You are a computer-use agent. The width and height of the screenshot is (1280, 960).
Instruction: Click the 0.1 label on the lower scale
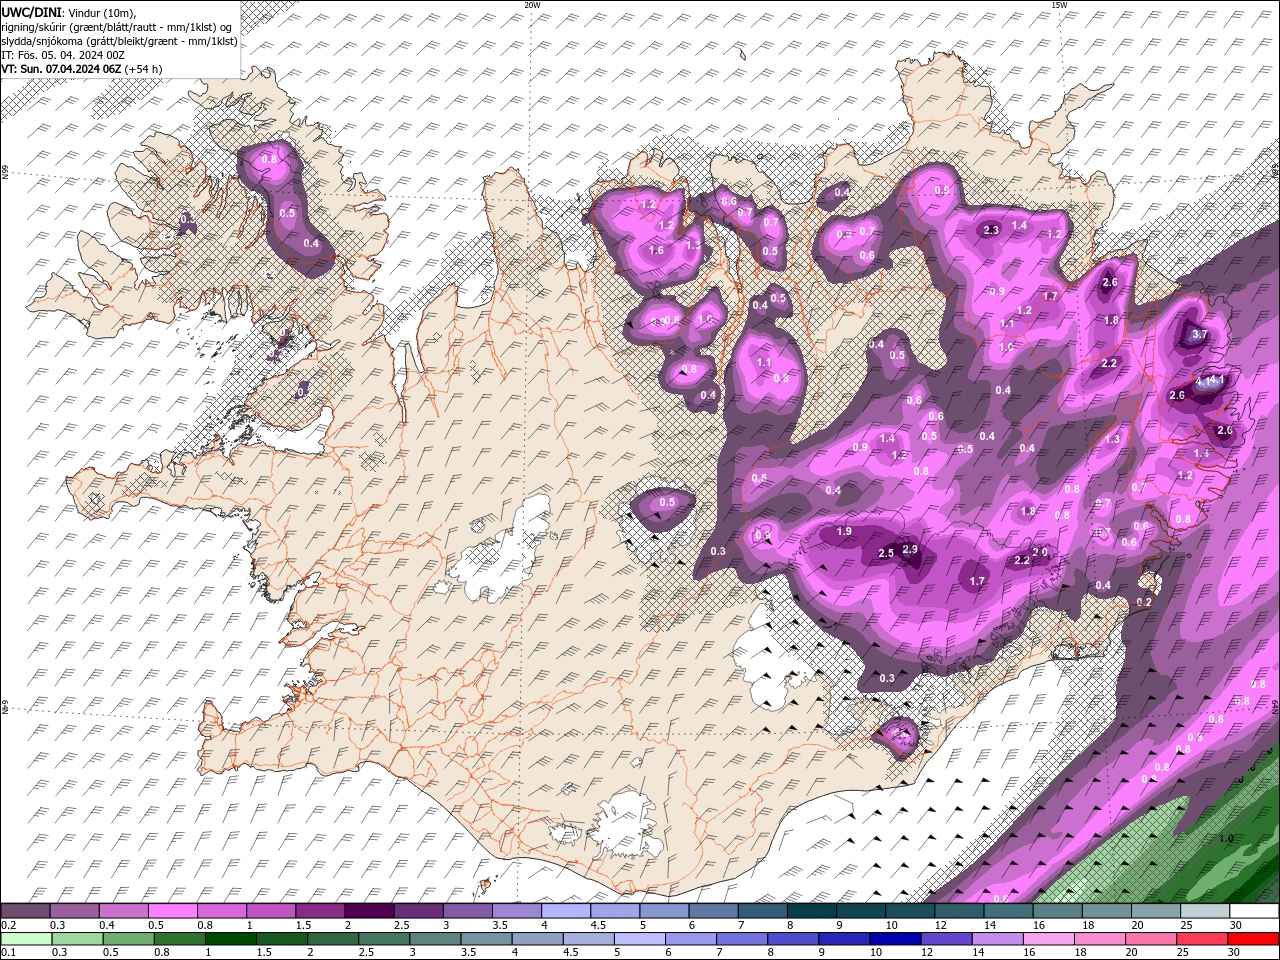[9, 953]
